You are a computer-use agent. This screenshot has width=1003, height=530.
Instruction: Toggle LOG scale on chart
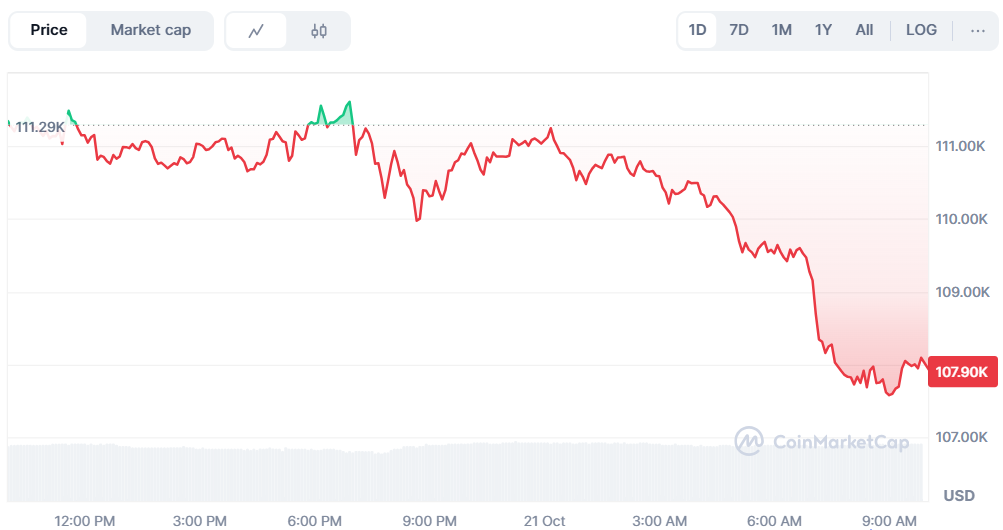921,30
